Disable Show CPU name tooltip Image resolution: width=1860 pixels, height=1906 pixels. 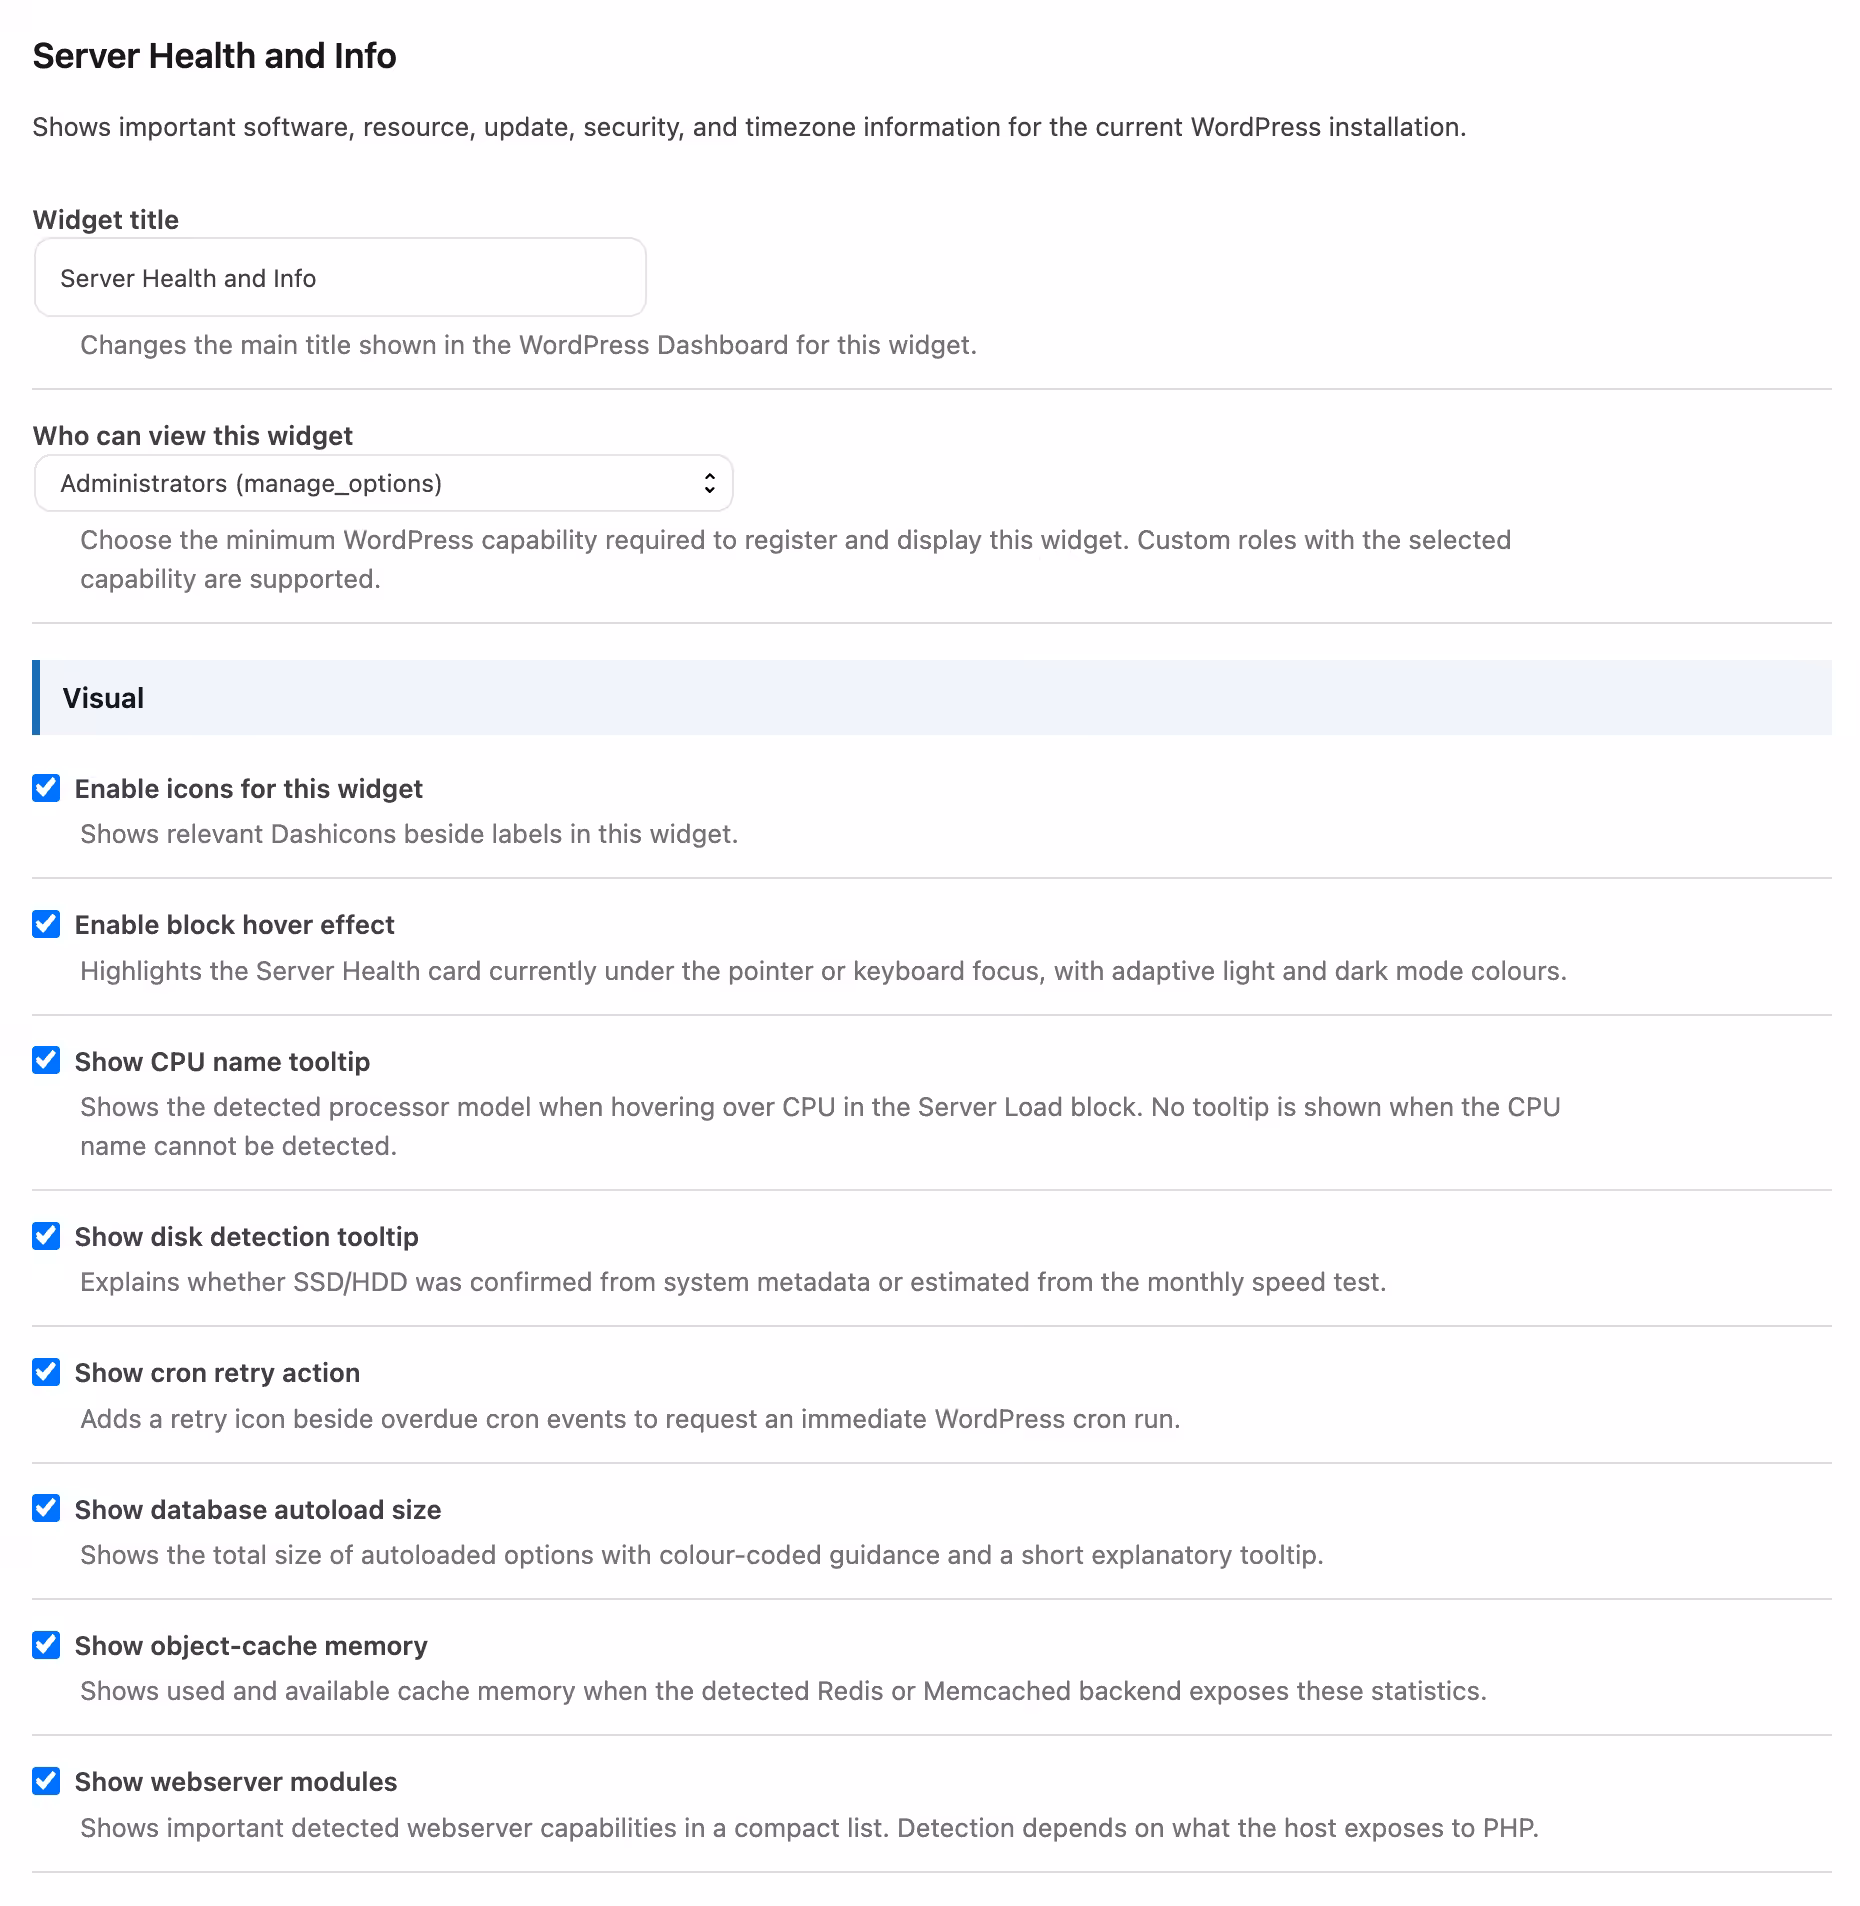tap(46, 1060)
